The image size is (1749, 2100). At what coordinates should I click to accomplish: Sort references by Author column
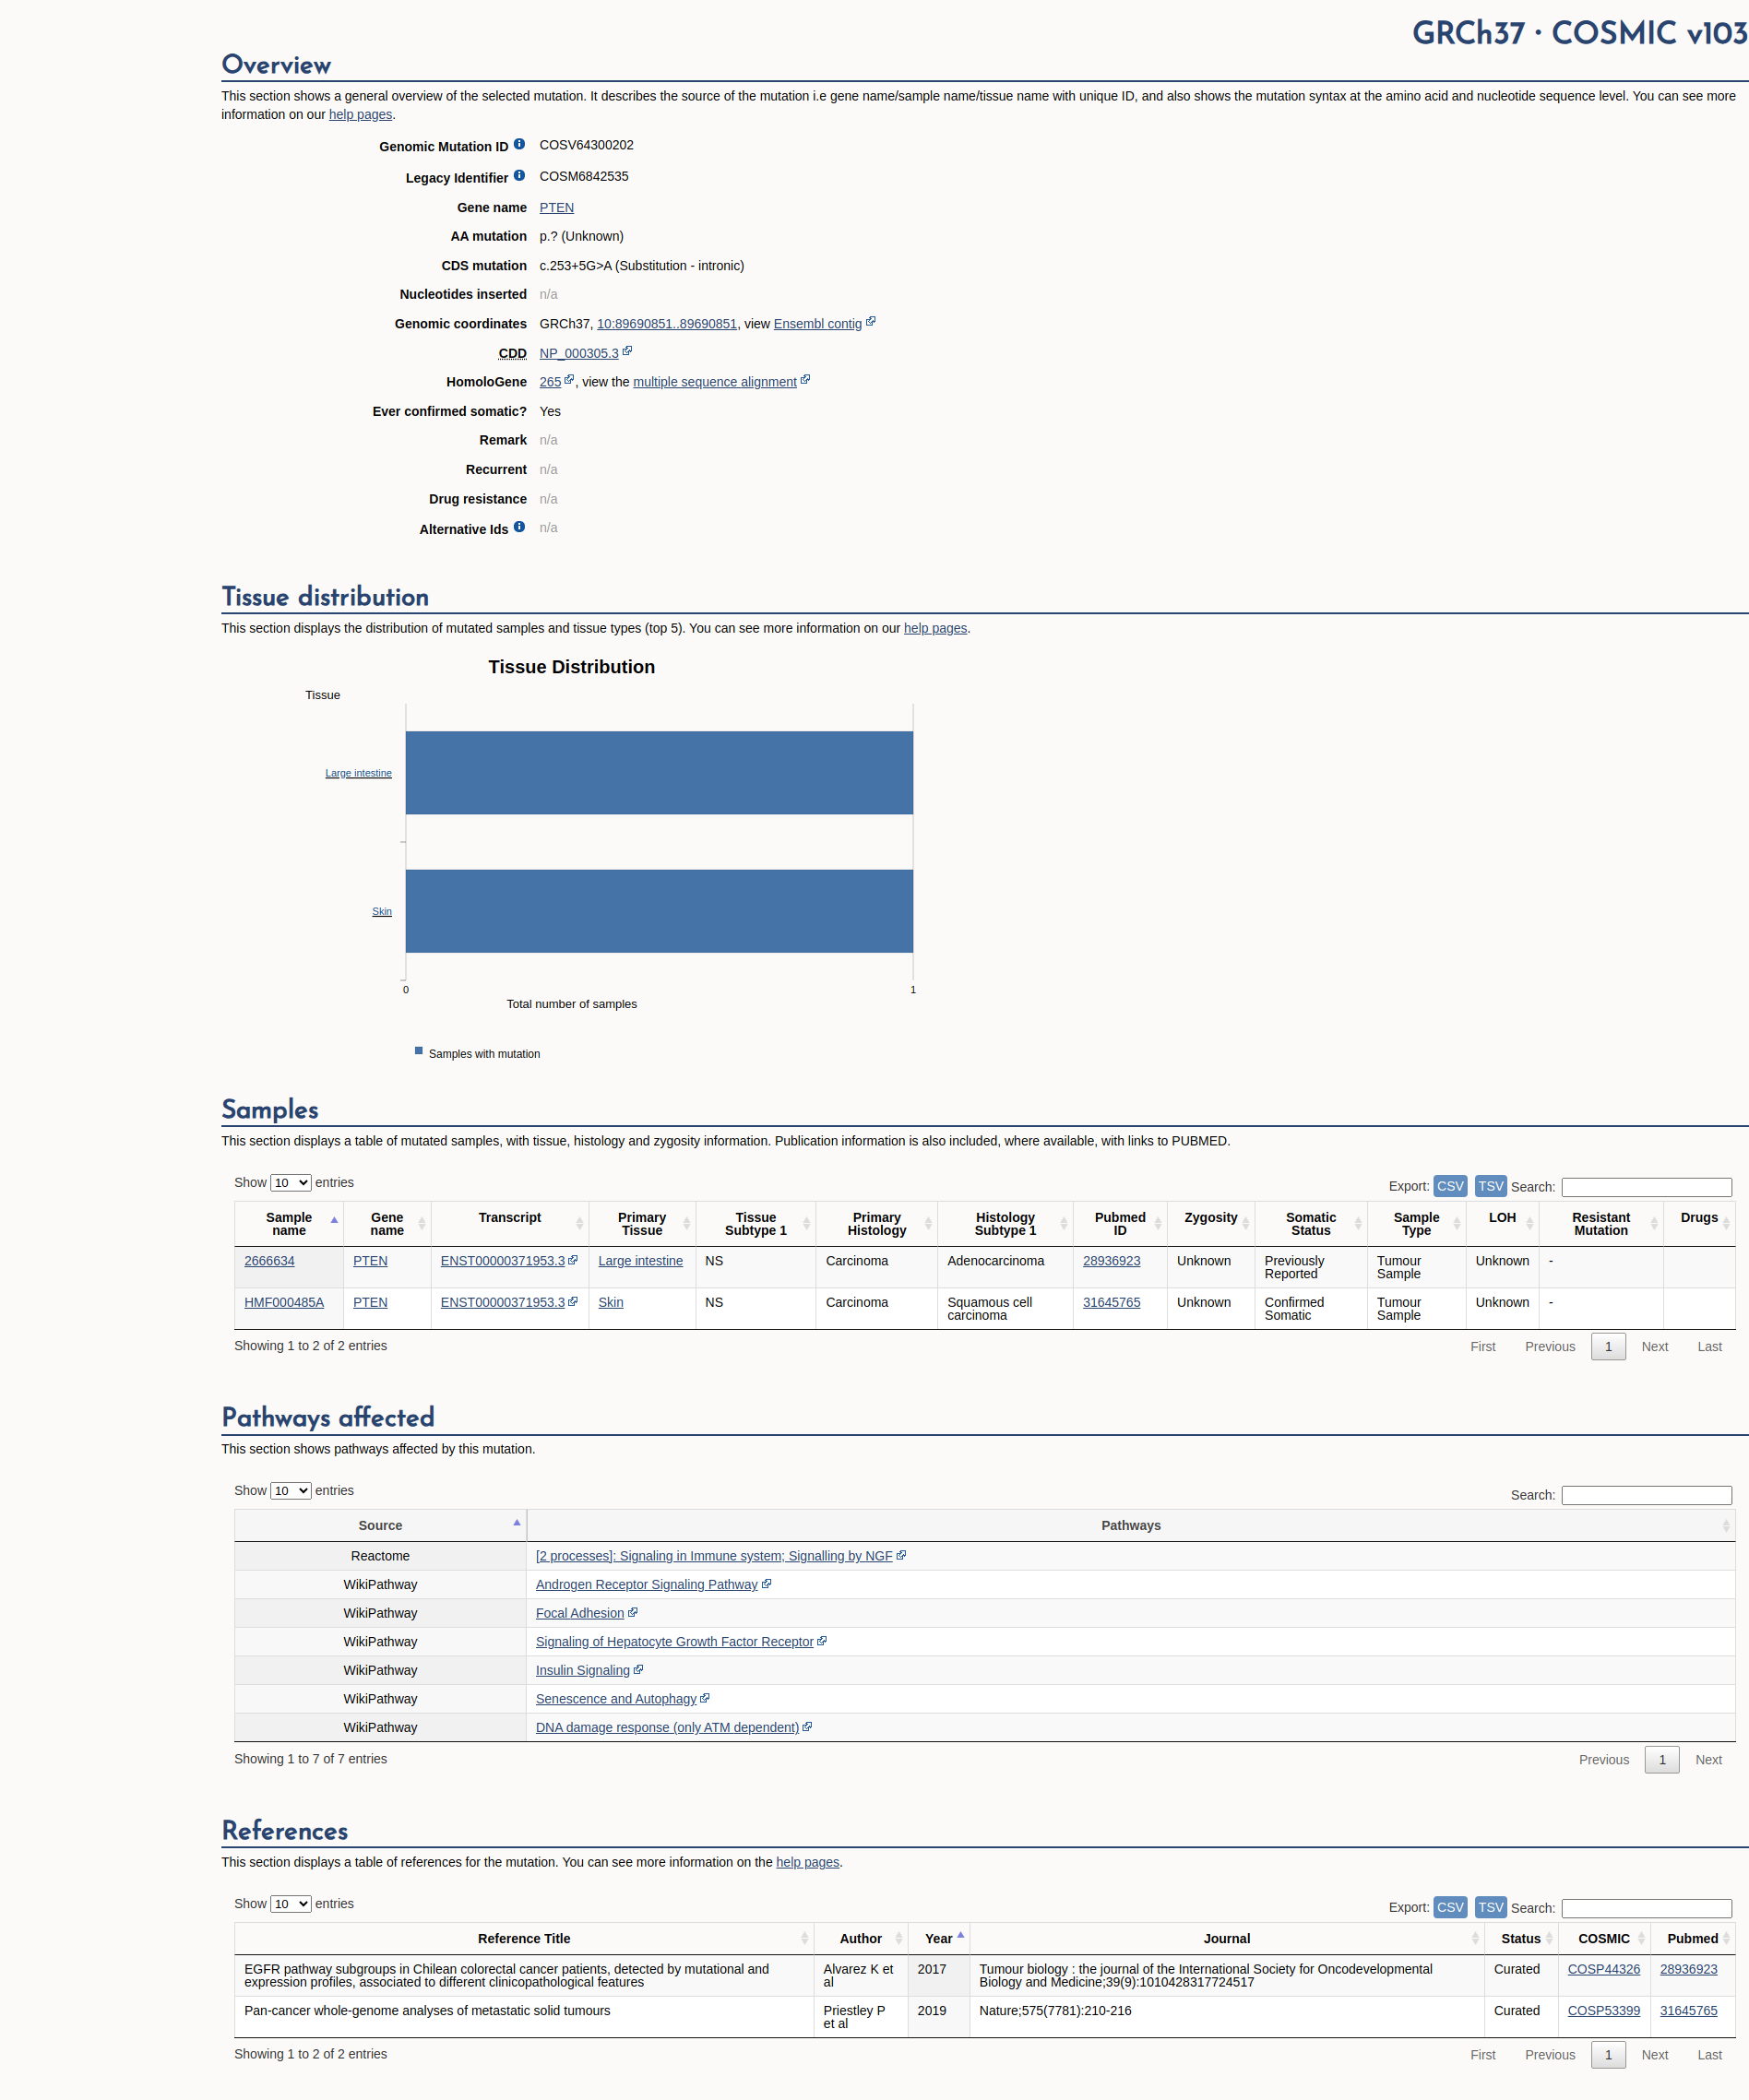(861, 1939)
